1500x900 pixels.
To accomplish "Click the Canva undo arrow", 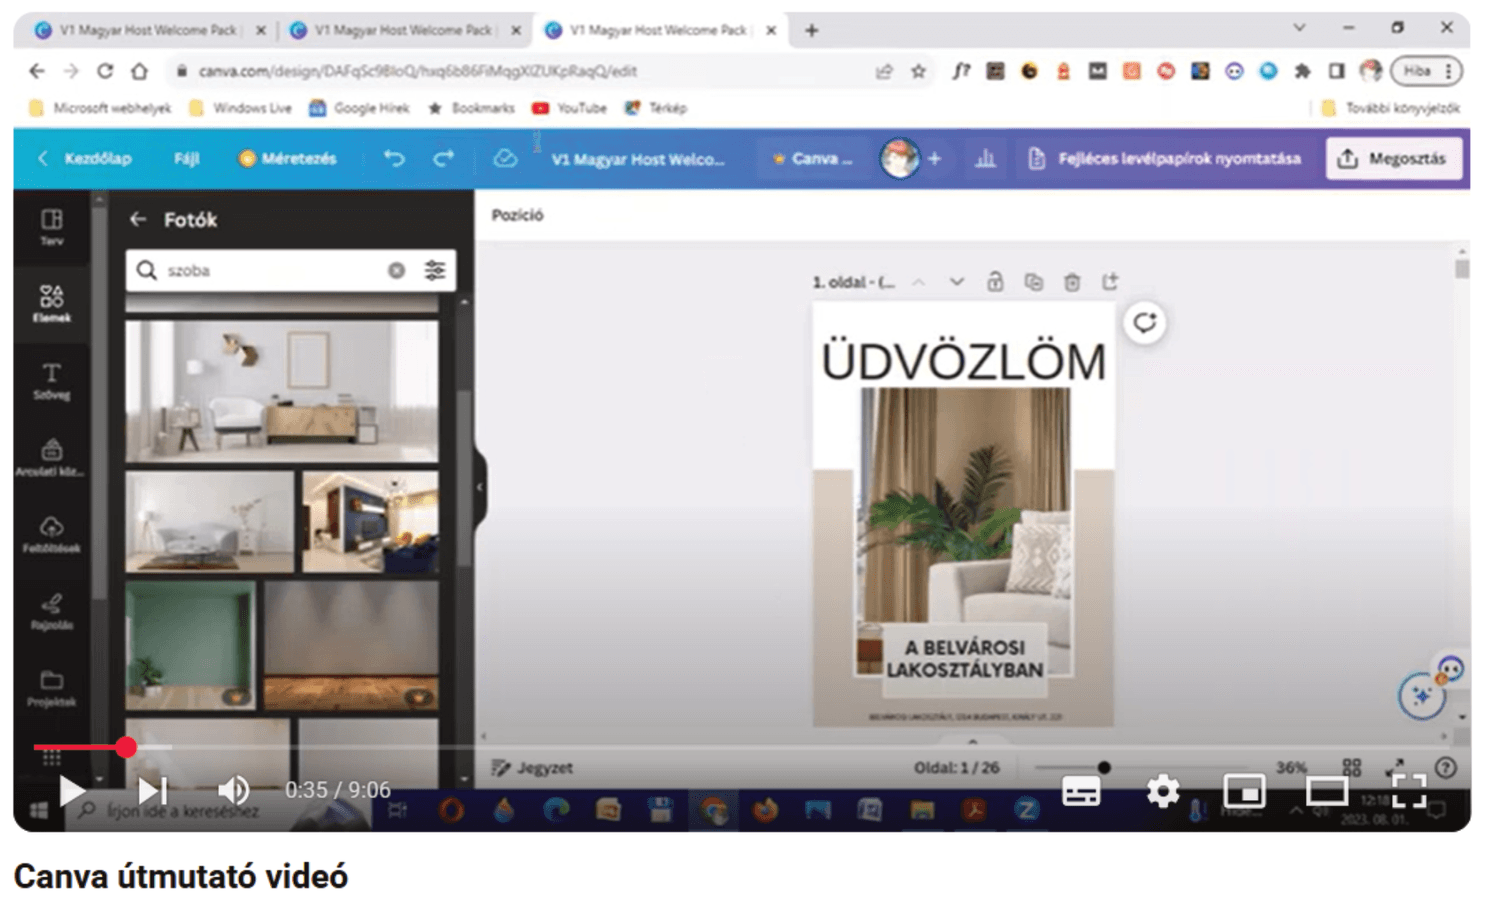I will pyautogui.click(x=395, y=158).
